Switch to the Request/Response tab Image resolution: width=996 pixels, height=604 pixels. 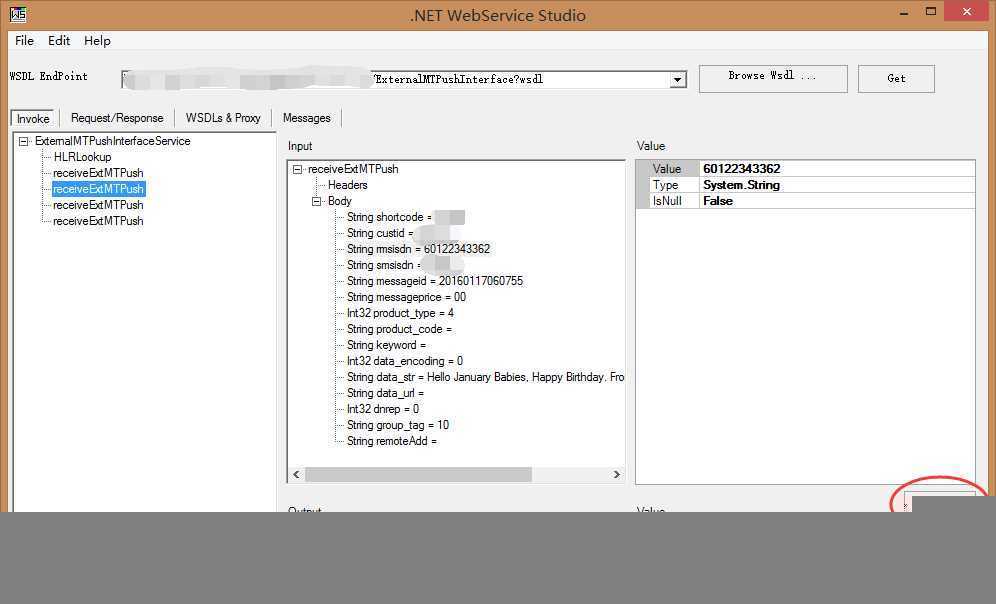(117, 118)
